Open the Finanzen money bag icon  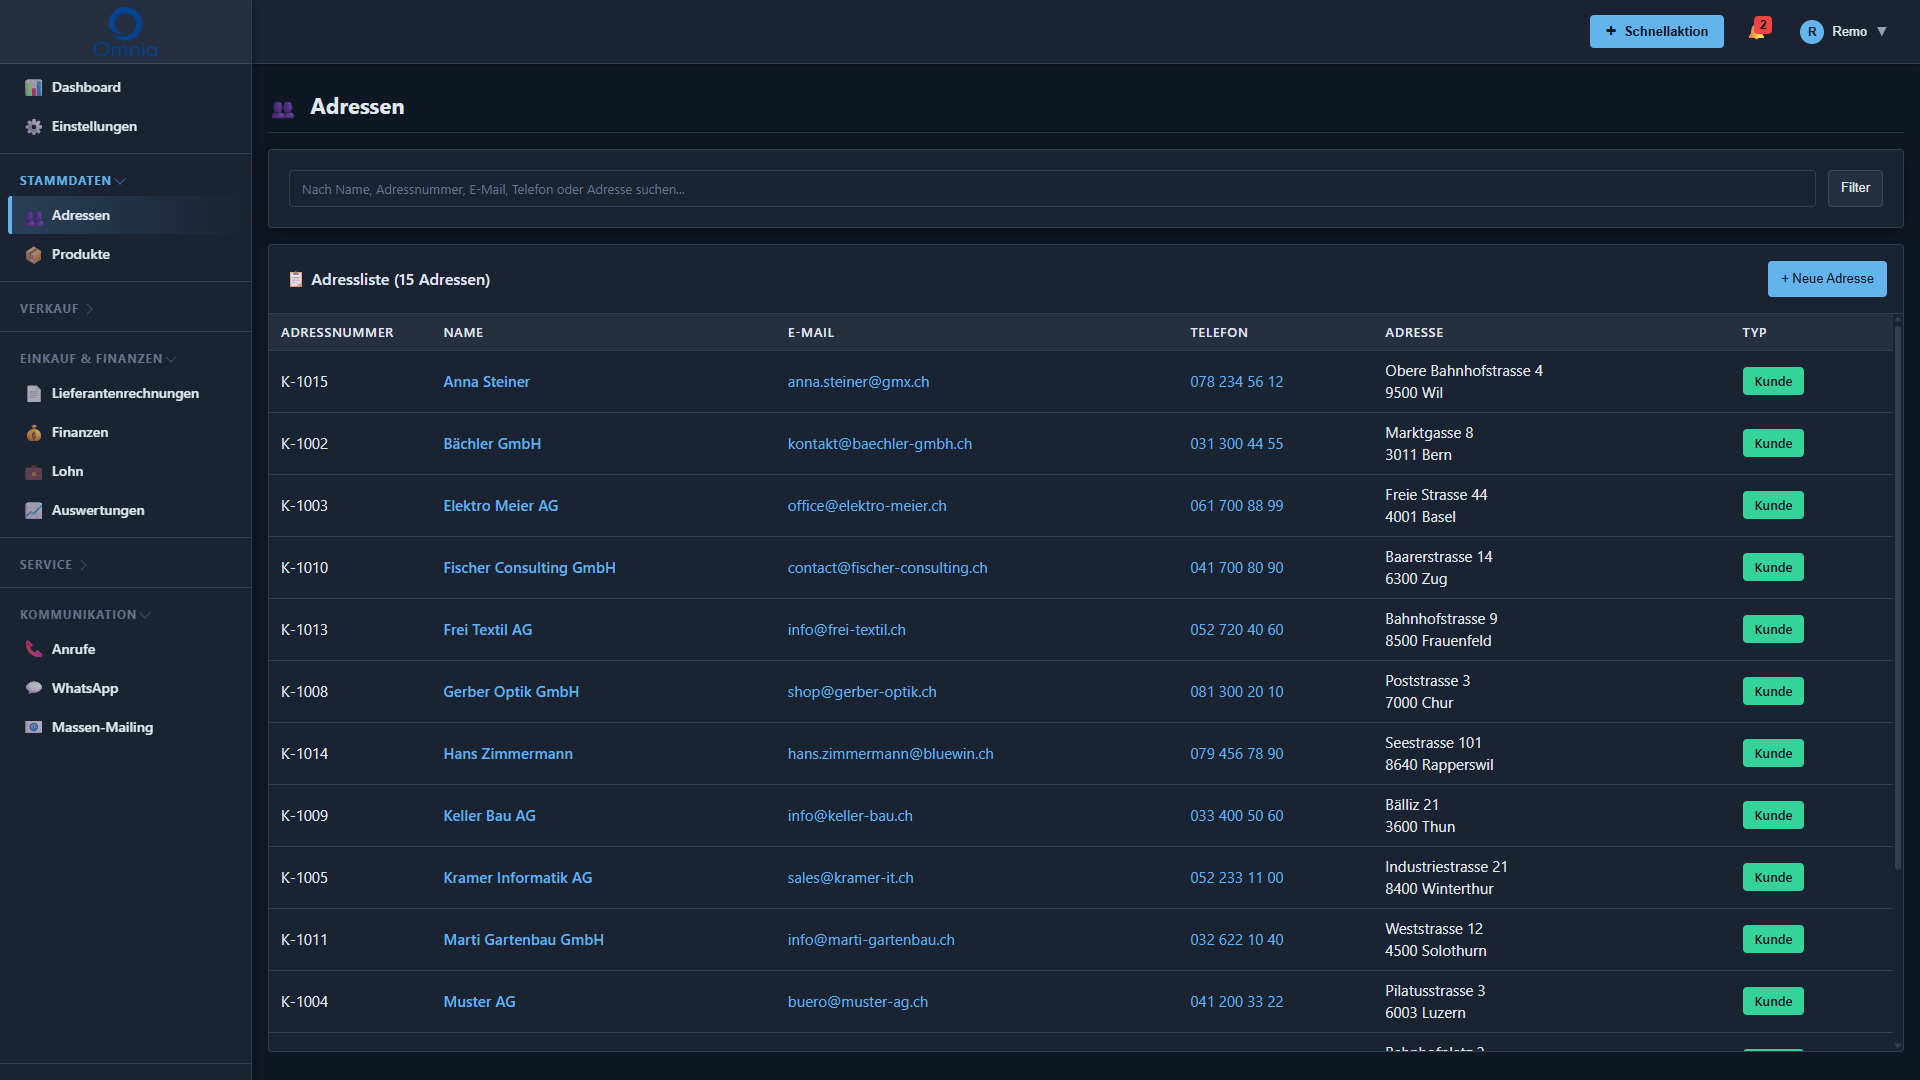coord(34,433)
